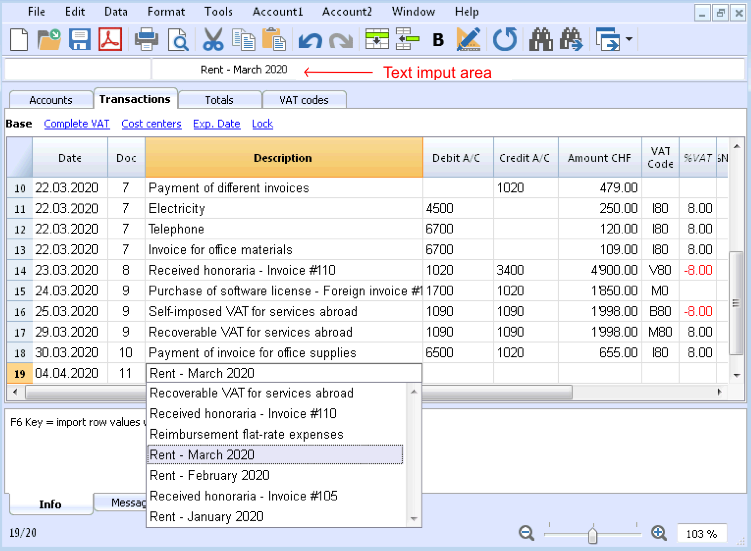Save the file using floppy disk icon
Image resolution: width=751 pixels, height=551 pixels.
coord(80,40)
